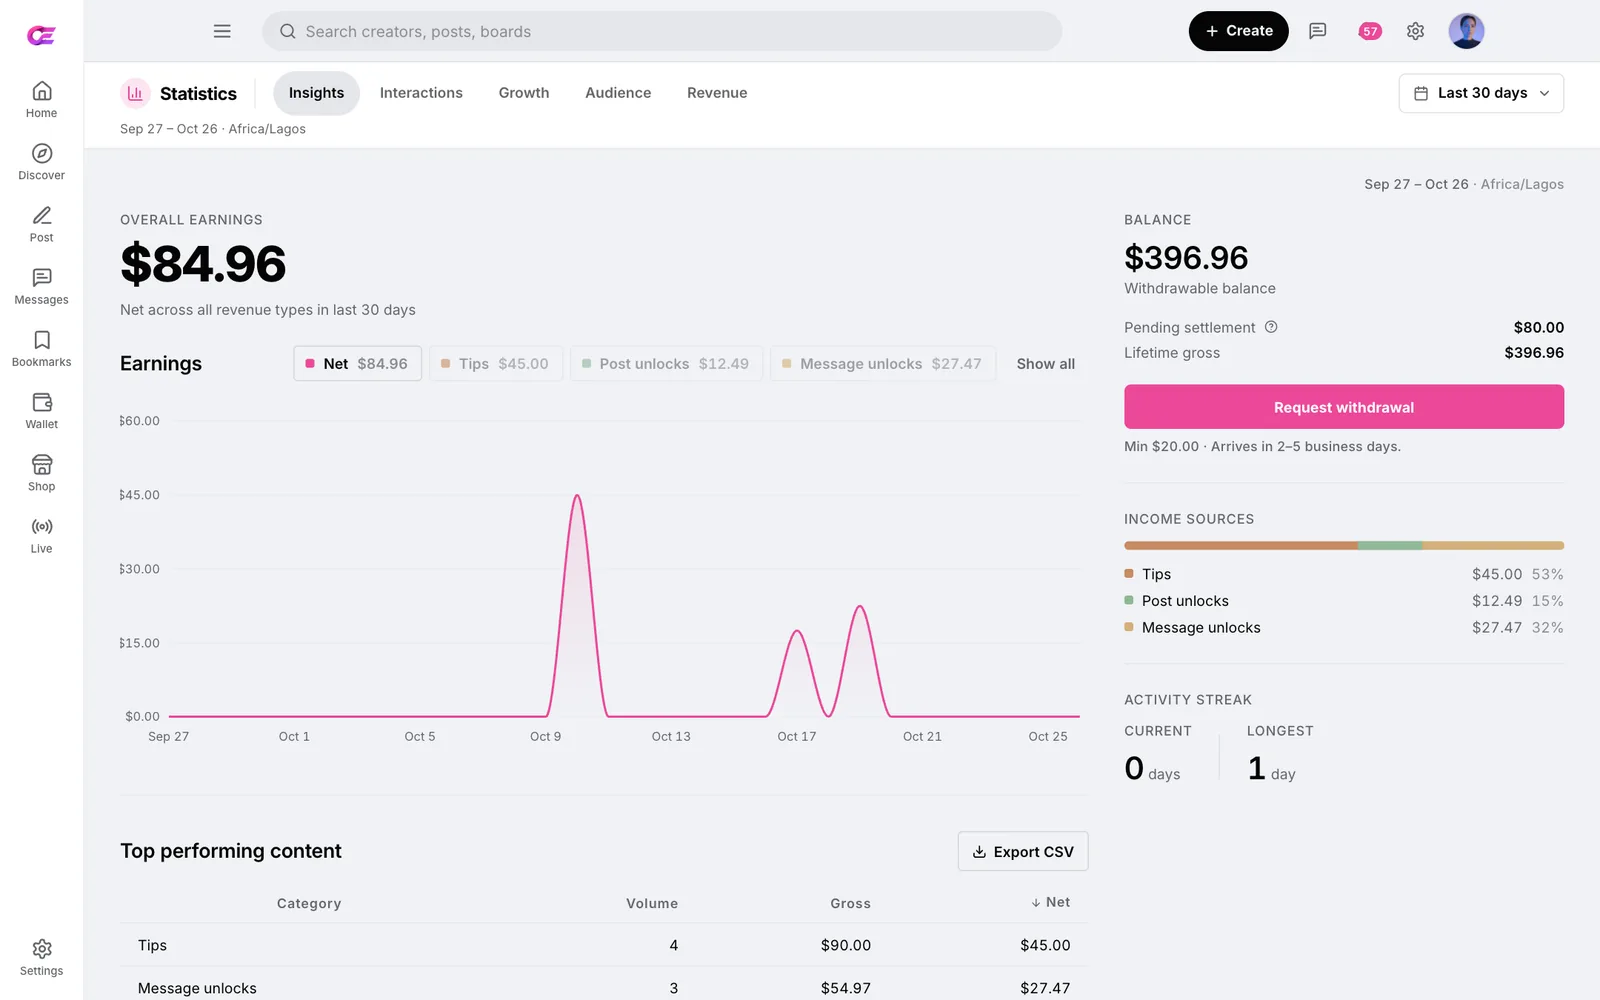Click the Message unlocks table row
The width and height of the screenshot is (1600, 1000).
604,986
